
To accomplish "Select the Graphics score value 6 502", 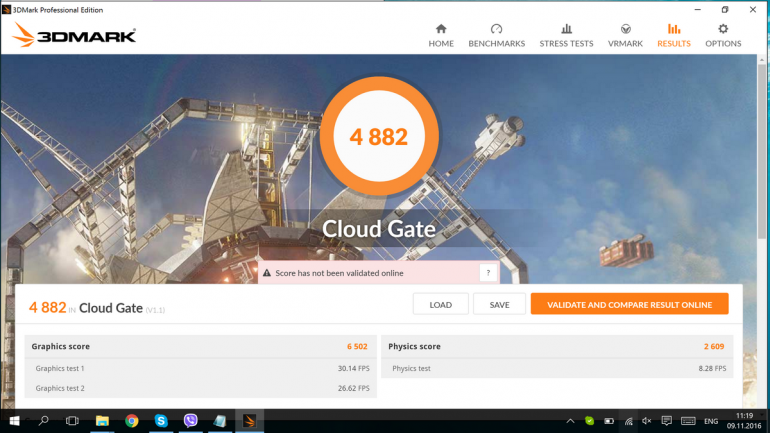I will pos(357,347).
